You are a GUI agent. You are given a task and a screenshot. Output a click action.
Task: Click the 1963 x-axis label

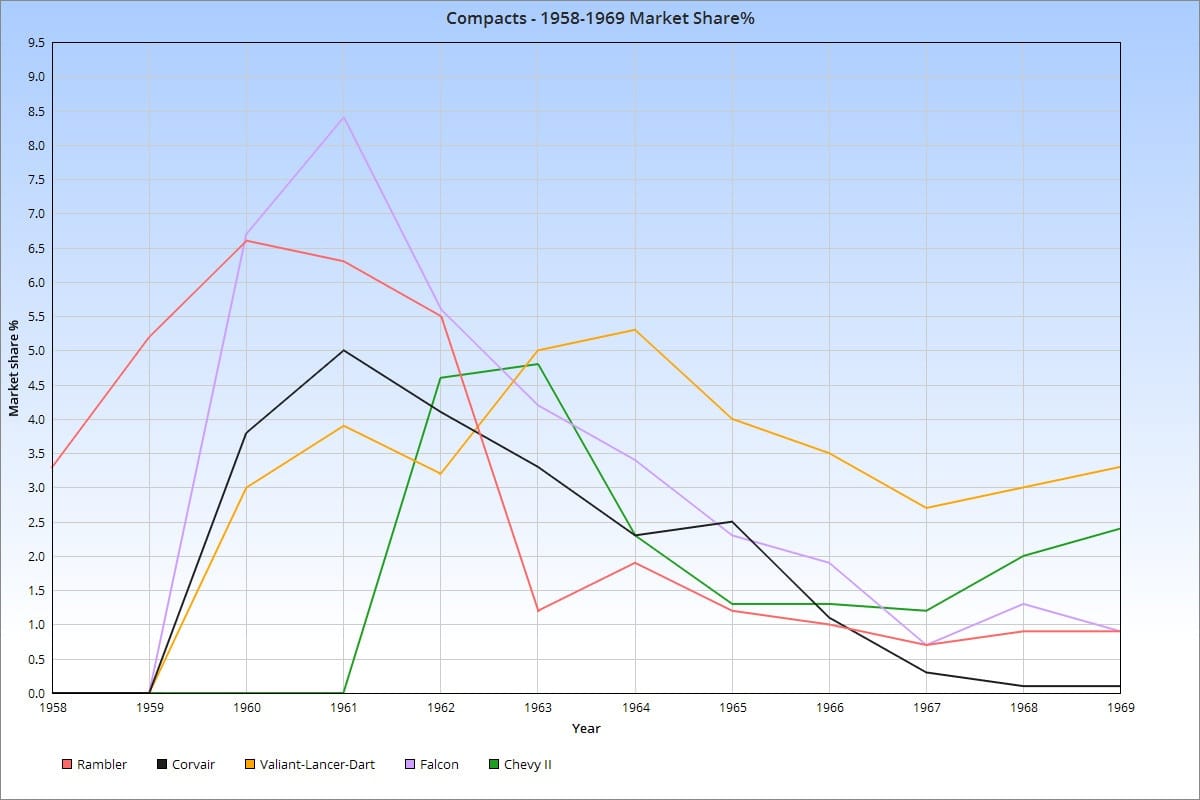(x=537, y=708)
